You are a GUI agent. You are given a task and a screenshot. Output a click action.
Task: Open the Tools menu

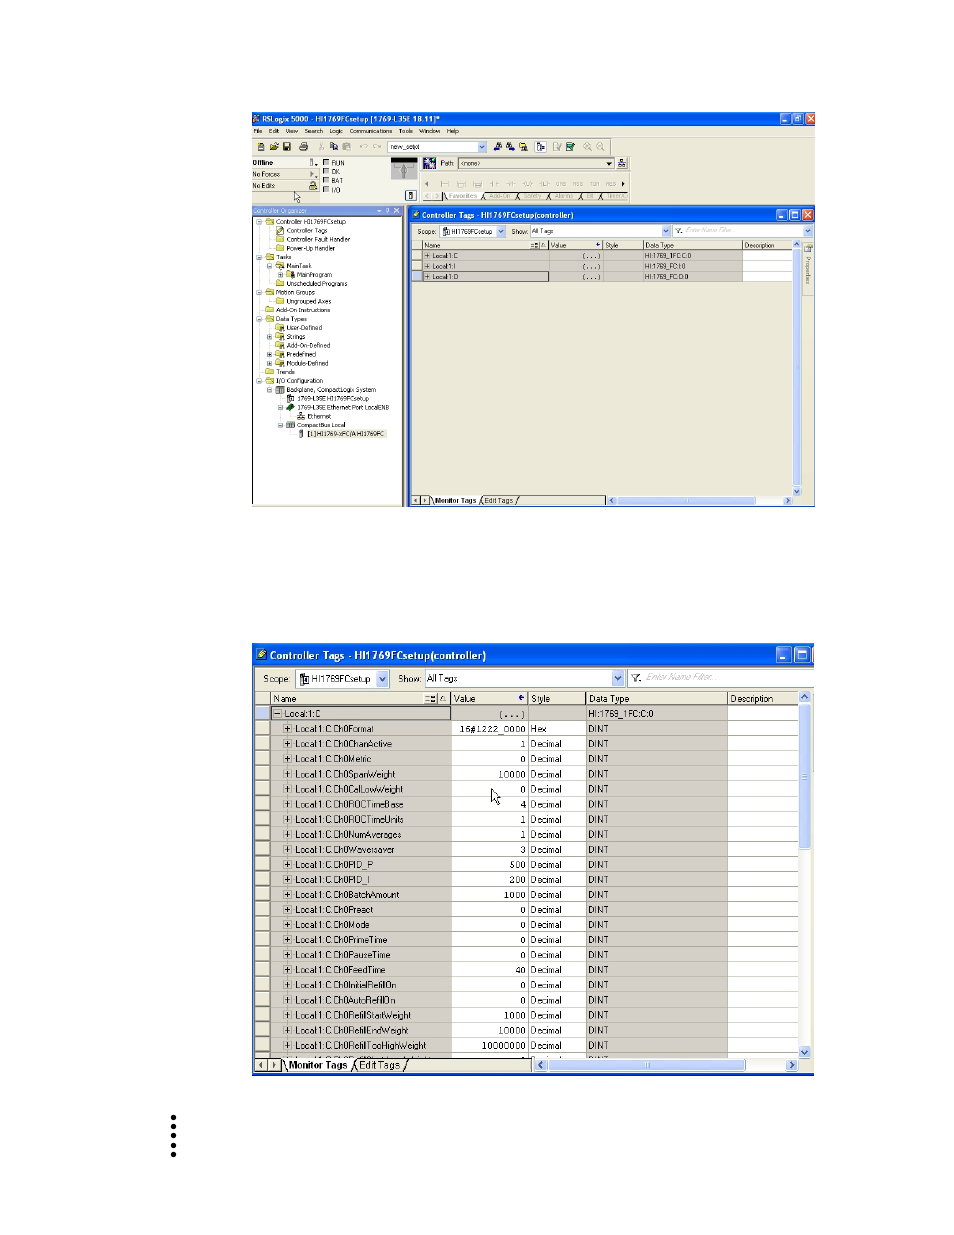click(405, 131)
